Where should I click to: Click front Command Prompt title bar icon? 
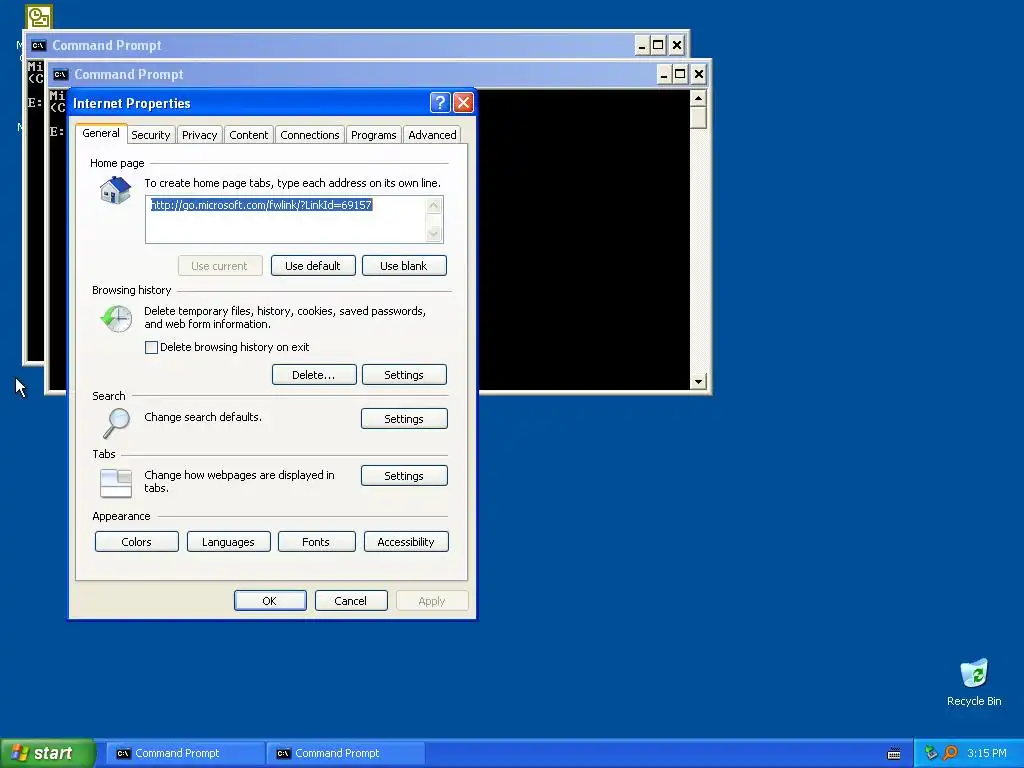click(x=61, y=74)
